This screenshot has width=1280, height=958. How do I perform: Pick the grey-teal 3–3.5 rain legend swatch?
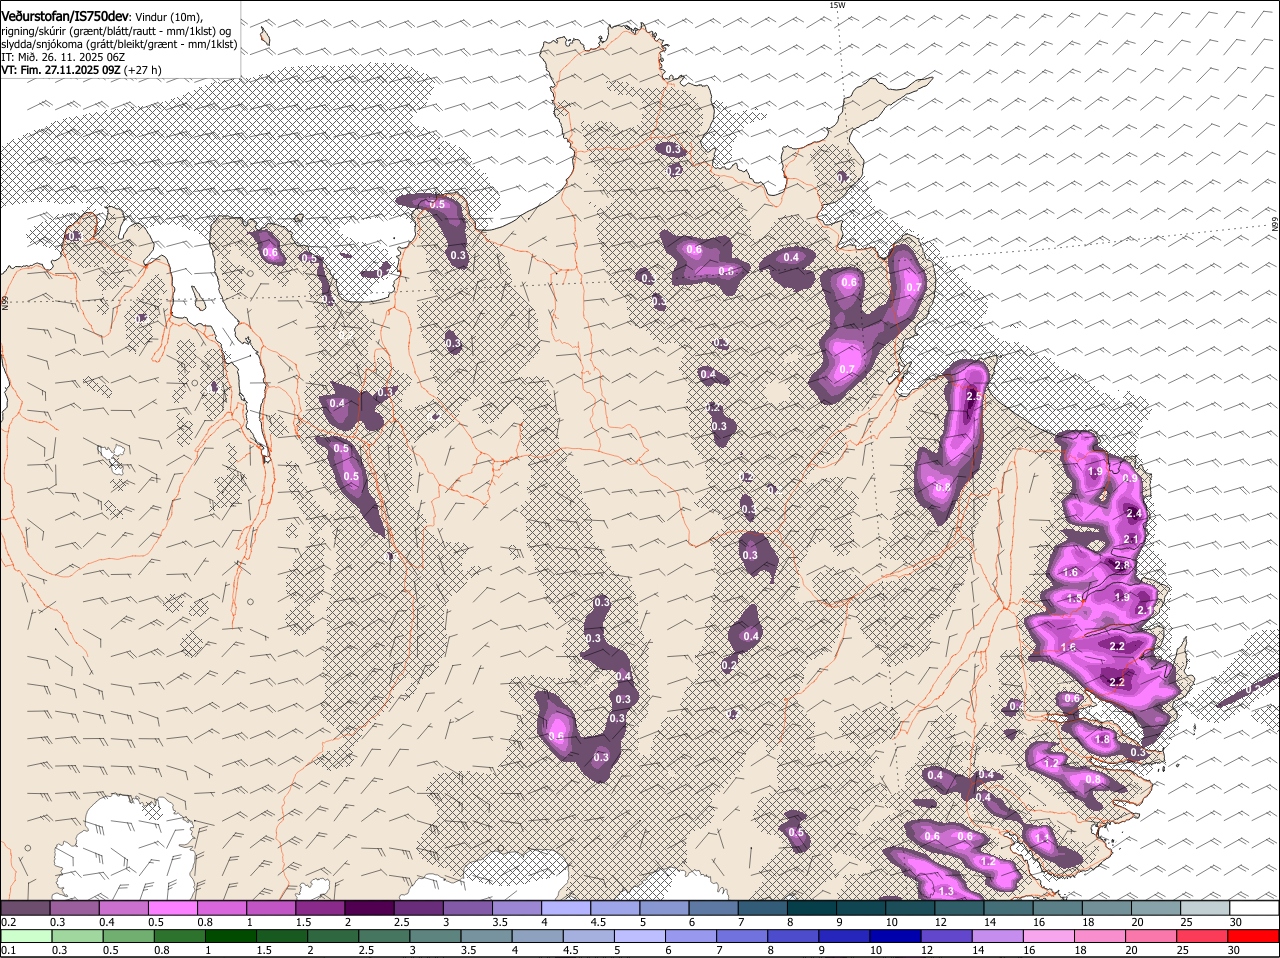coord(436,936)
